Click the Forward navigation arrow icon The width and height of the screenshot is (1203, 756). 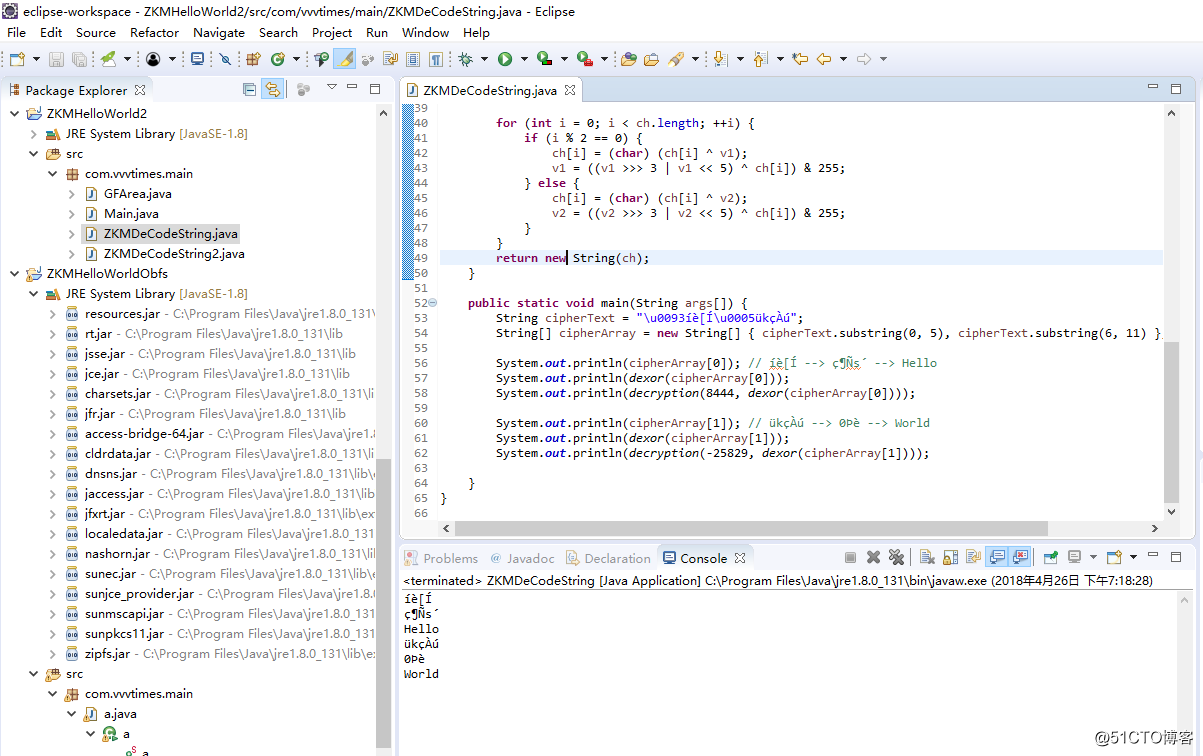click(864, 59)
